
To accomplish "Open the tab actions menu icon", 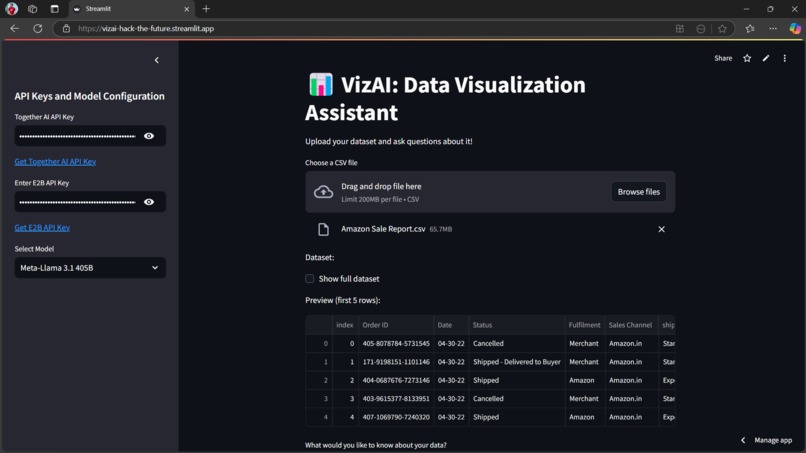I will coord(54,9).
